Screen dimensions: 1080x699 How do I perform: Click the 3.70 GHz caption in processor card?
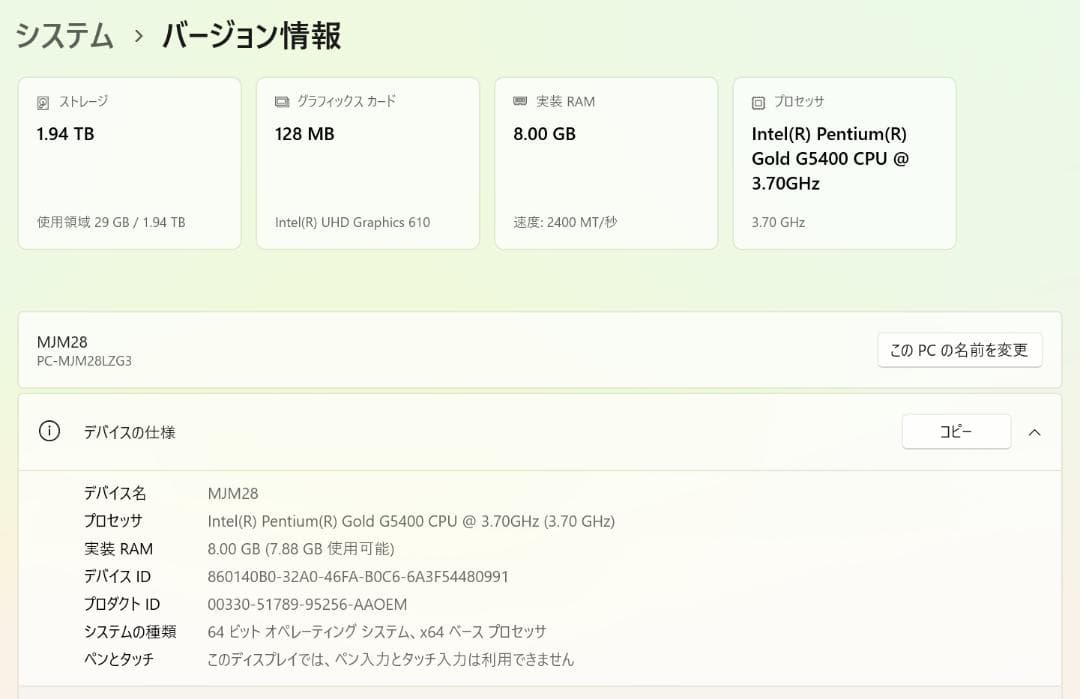pos(778,222)
